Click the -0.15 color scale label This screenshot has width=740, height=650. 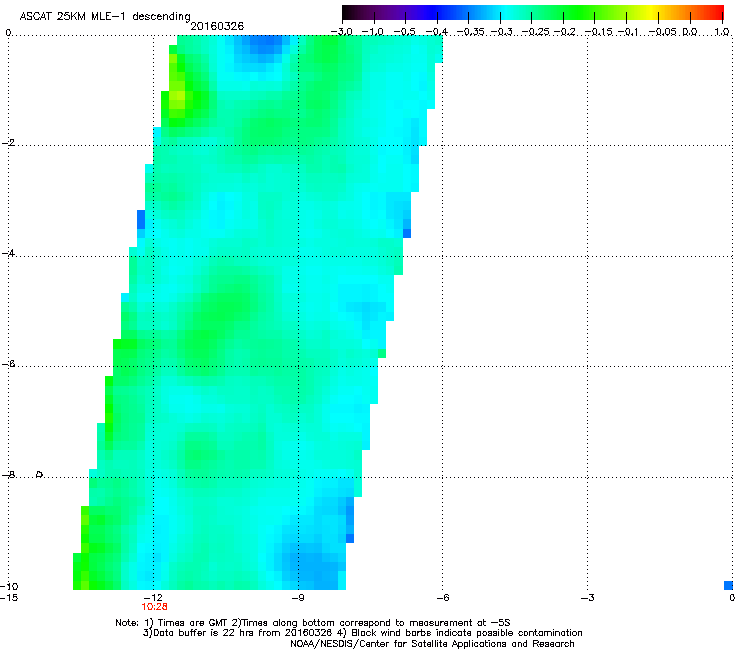598,32
